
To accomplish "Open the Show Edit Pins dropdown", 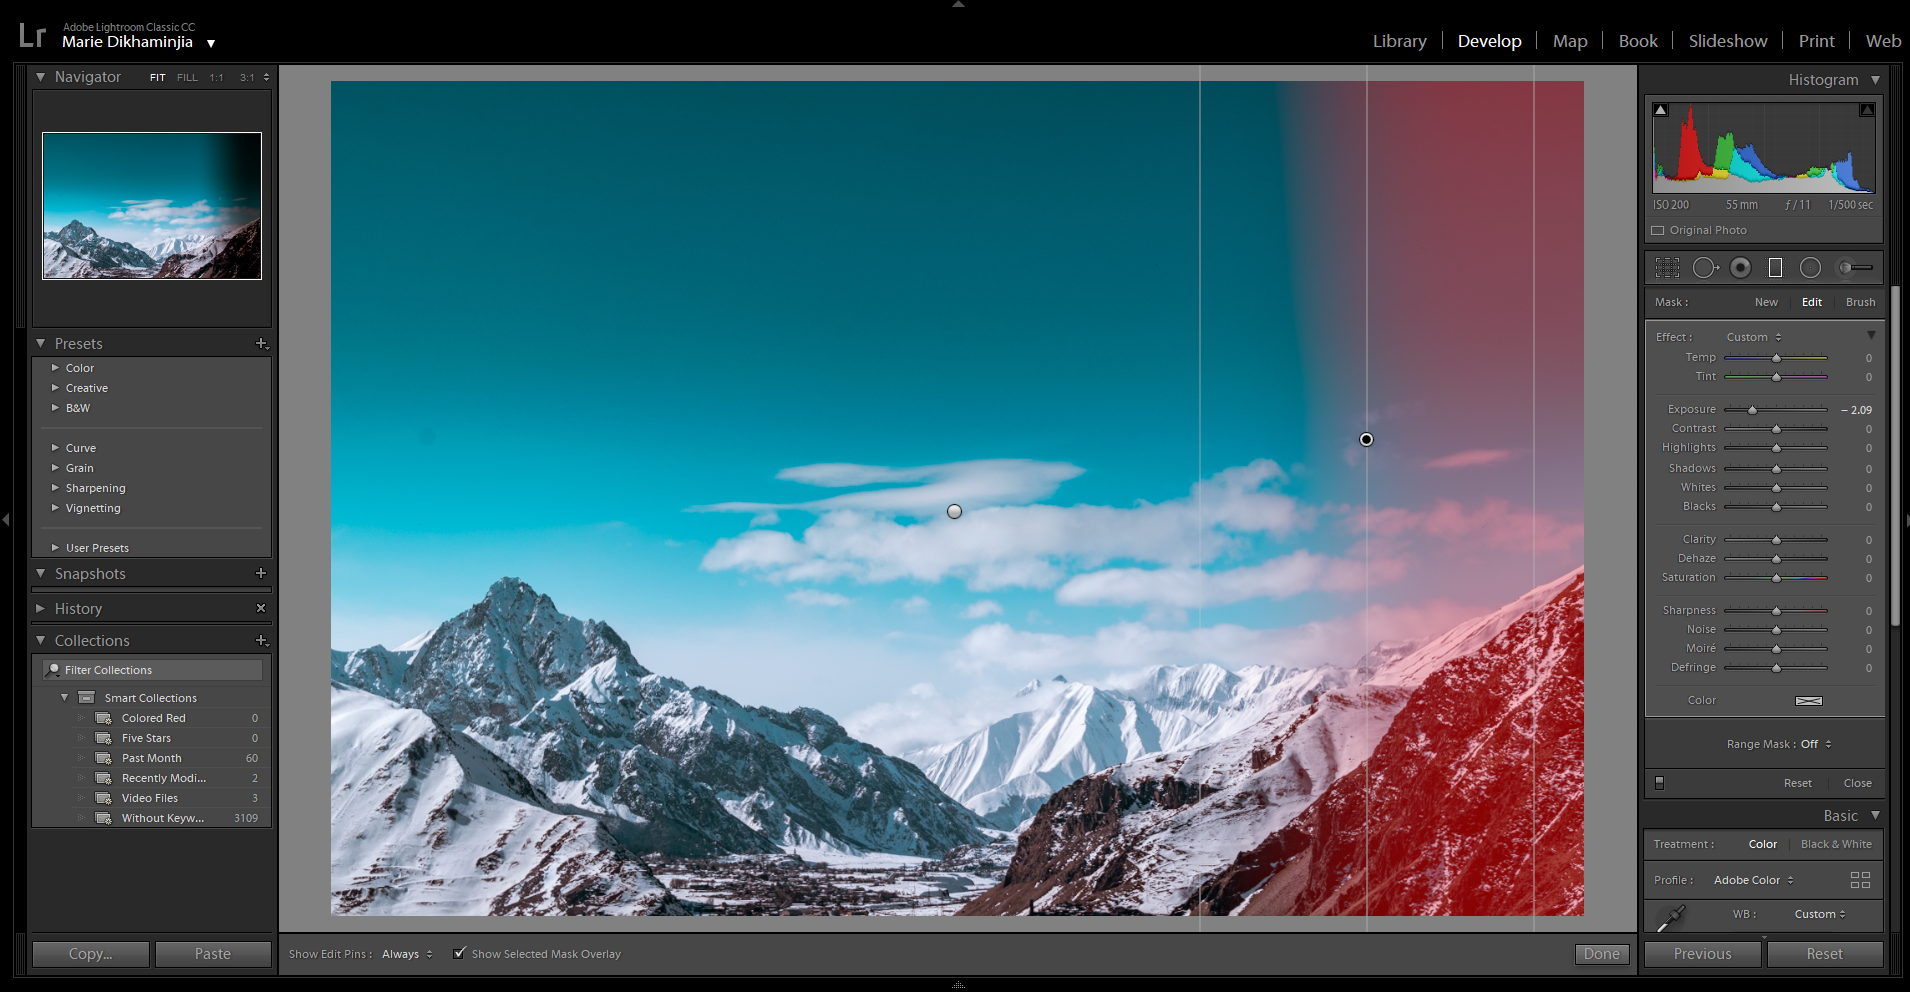I will (407, 954).
